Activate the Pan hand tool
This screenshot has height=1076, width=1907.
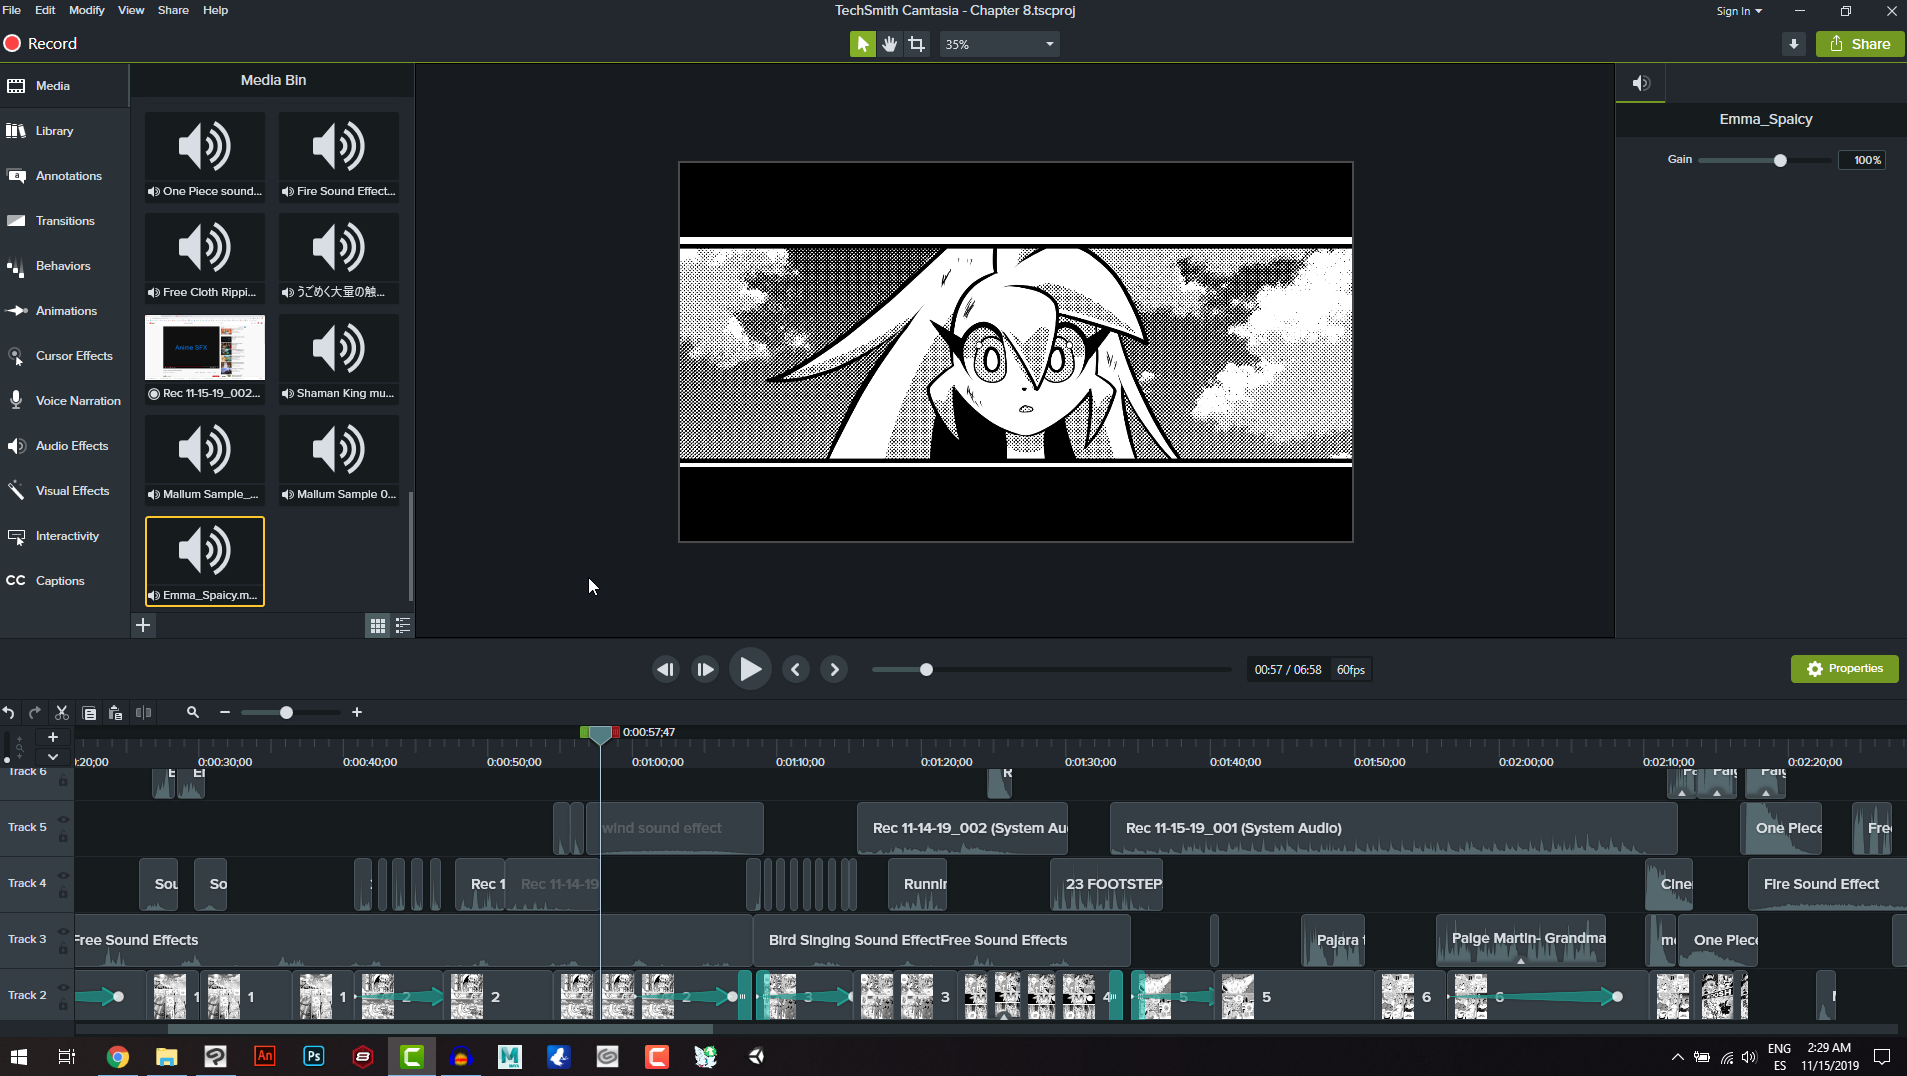tap(889, 44)
